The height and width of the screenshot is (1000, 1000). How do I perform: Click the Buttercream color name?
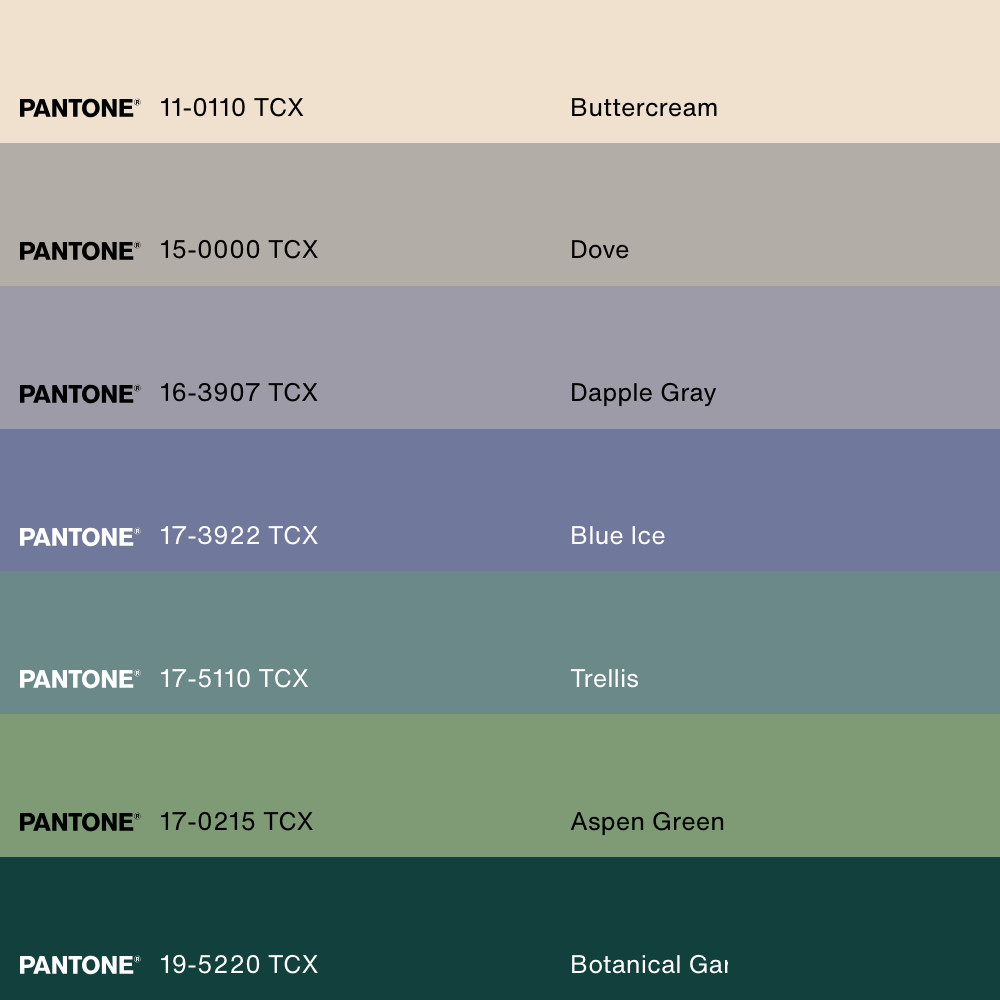(644, 108)
